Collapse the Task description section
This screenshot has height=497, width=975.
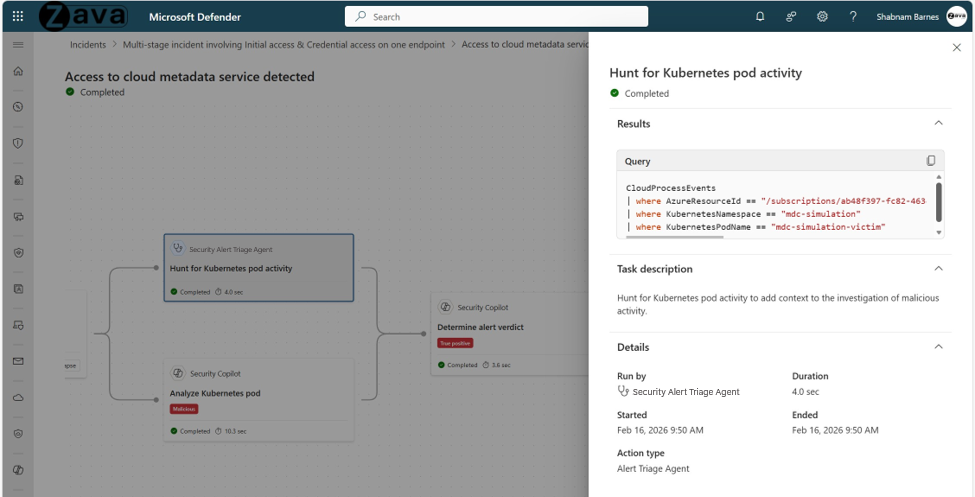[938, 269]
